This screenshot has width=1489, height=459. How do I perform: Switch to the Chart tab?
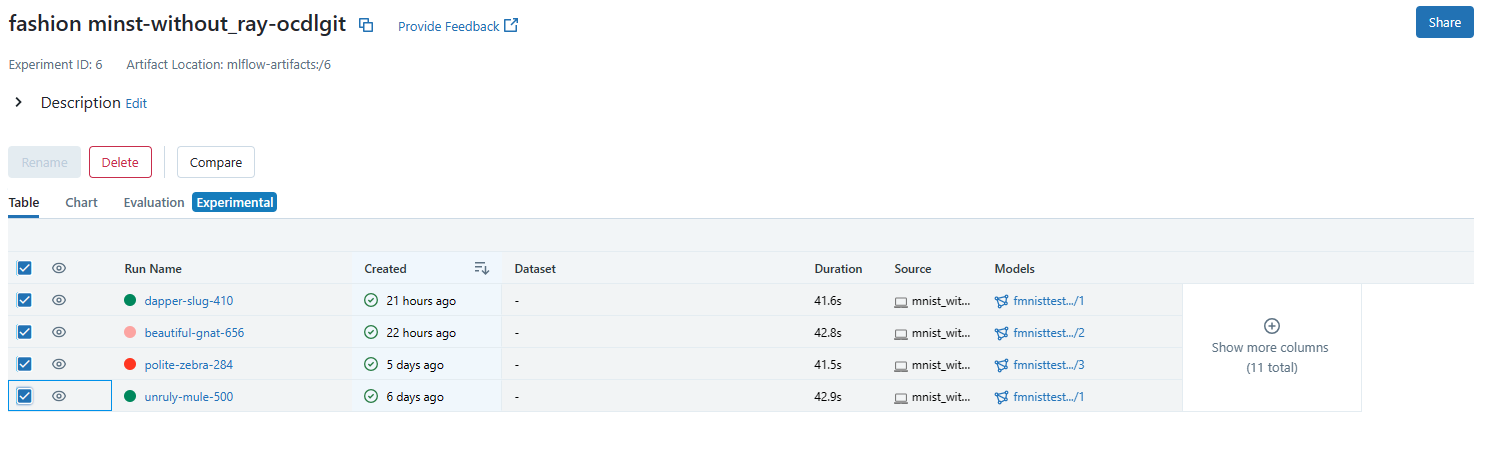81,202
